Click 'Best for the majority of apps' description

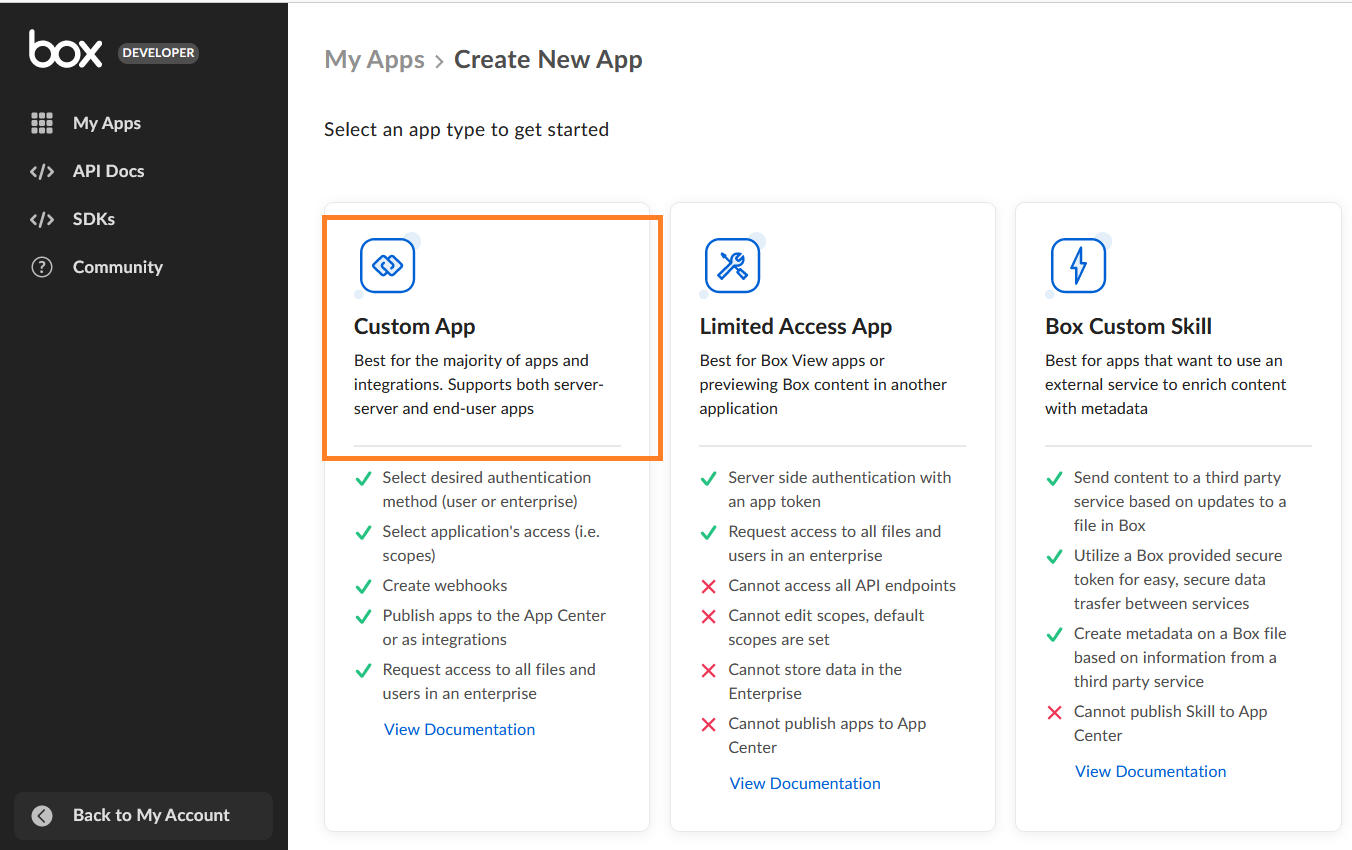coord(479,384)
